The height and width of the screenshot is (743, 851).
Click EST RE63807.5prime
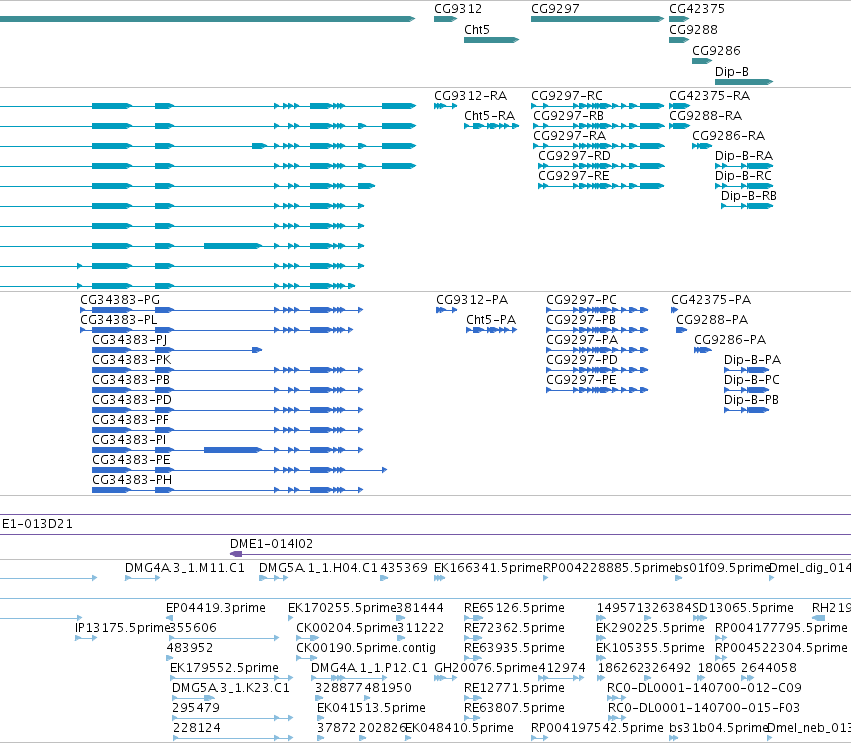[514, 708]
